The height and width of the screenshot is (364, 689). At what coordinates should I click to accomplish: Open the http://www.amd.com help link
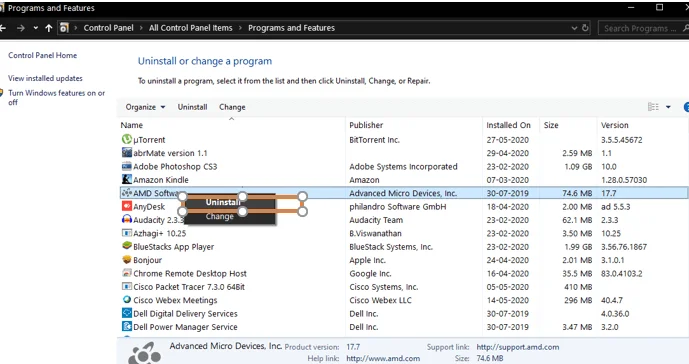tap(383, 358)
